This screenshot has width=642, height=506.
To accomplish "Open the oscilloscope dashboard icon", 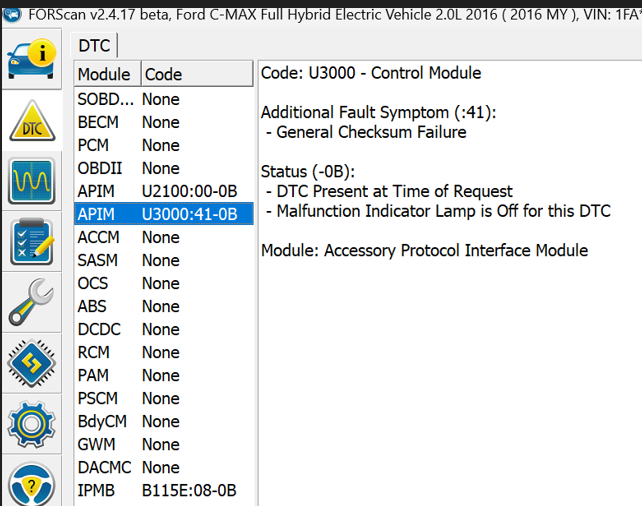I will point(32,181).
